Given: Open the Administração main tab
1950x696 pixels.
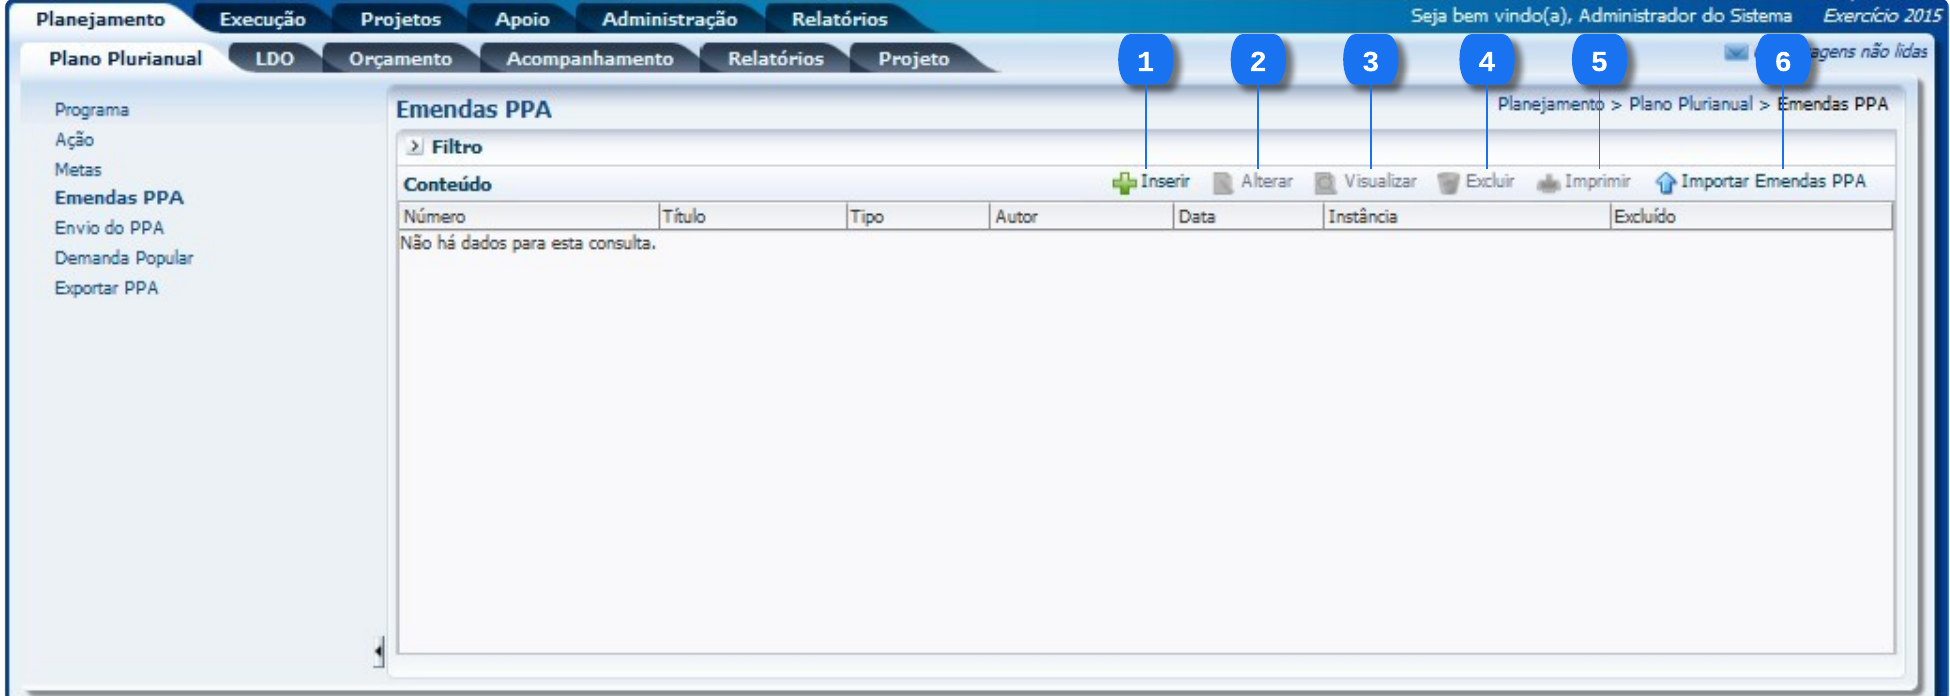Looking at the screenshot, I should click(x=669, y=19).
